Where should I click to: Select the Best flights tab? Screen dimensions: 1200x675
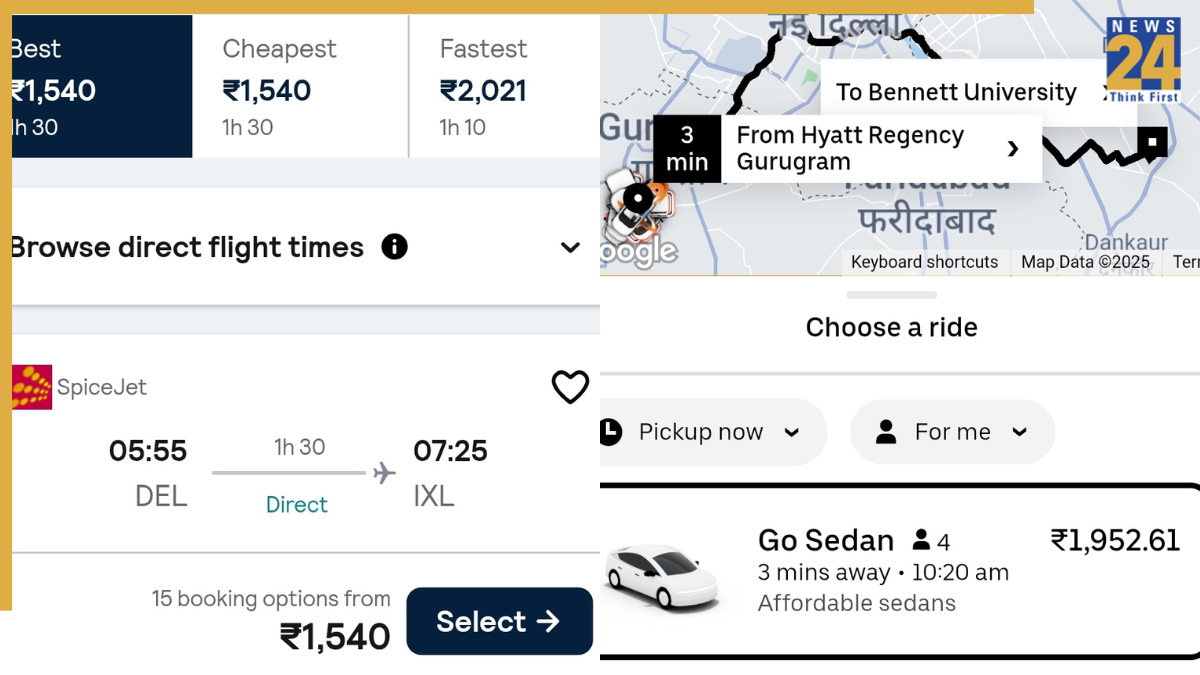click(x=100, y=86)
